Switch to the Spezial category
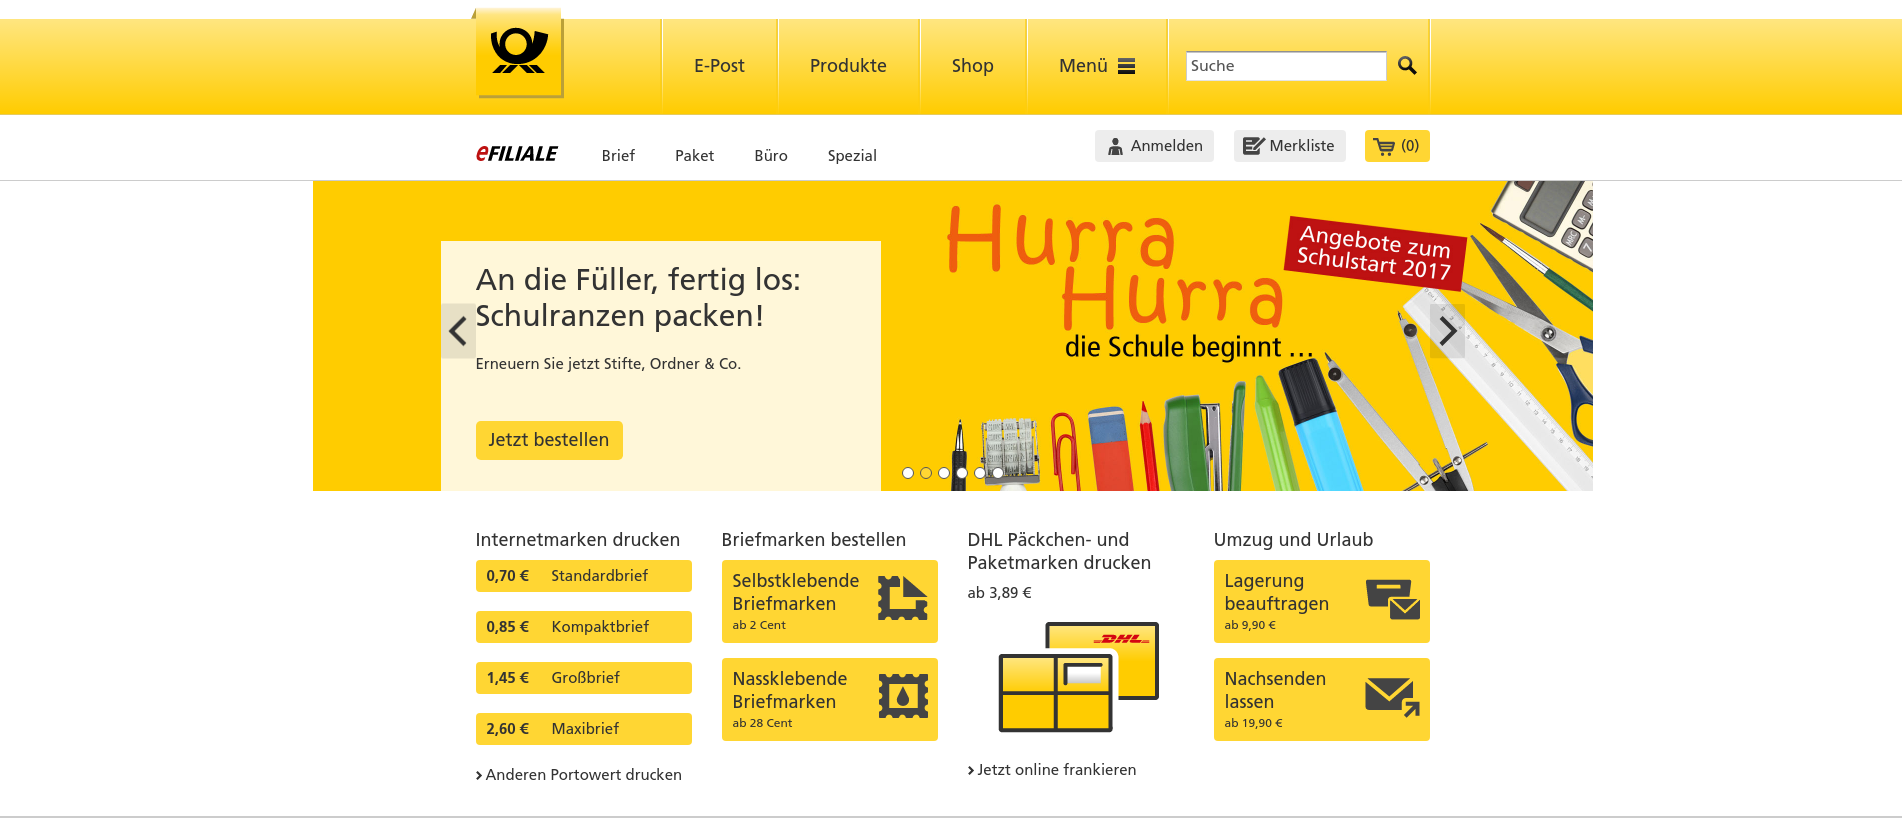Image resolution: width=1902 pixels, height=838 pixels. pos(852,156)
